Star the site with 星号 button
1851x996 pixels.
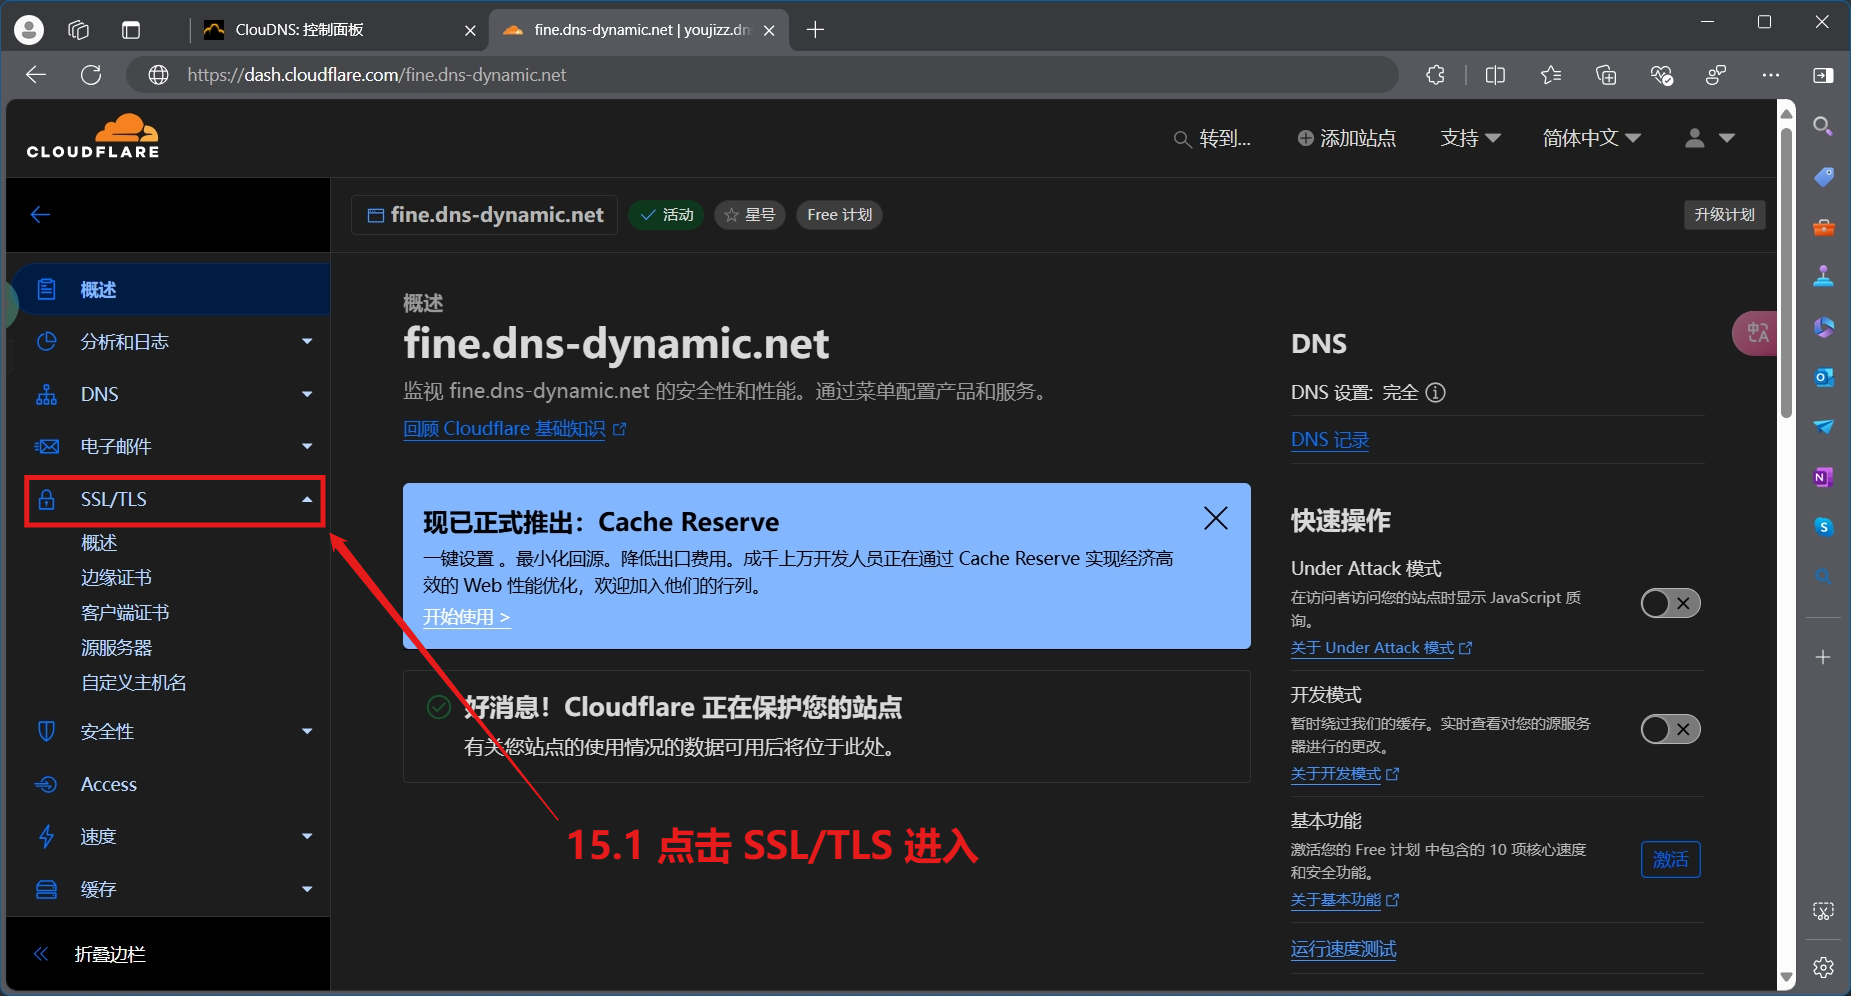[x=750, y=215]
